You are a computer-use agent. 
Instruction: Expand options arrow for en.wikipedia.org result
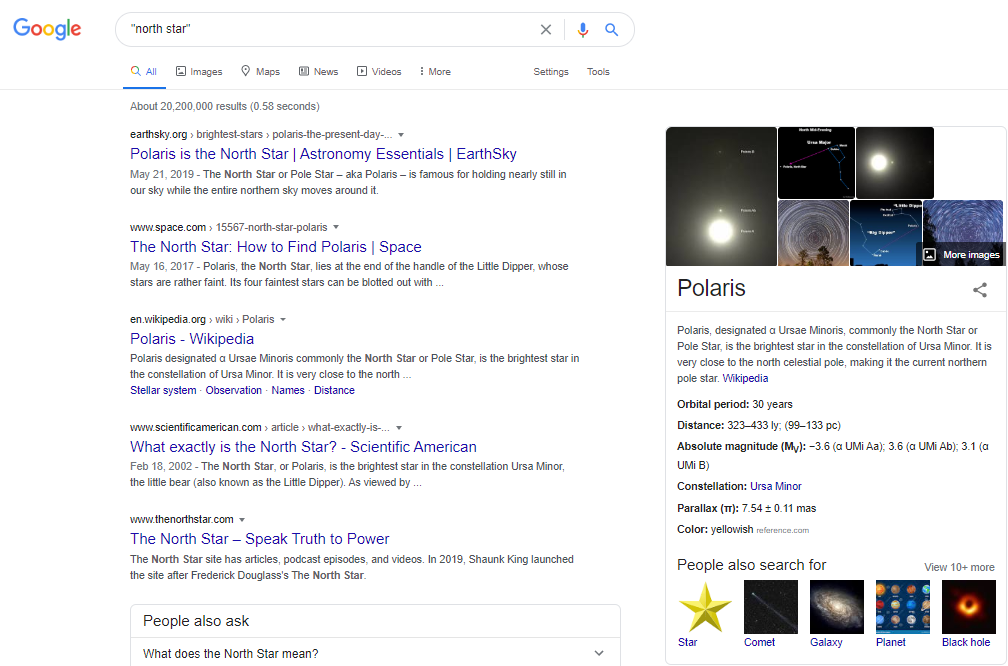pyautogui.click(x=283, y=320)
